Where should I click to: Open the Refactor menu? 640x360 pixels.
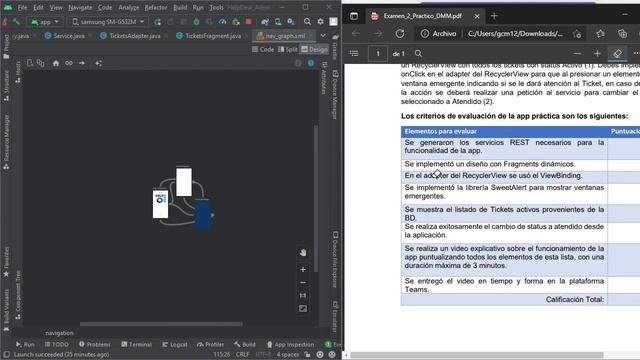[x=156, y=7]
